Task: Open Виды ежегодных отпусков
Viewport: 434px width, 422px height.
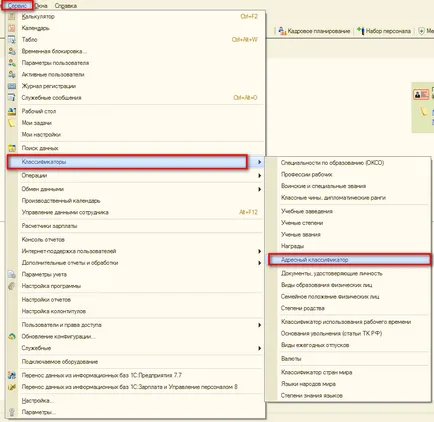Action: coord(315,345)
